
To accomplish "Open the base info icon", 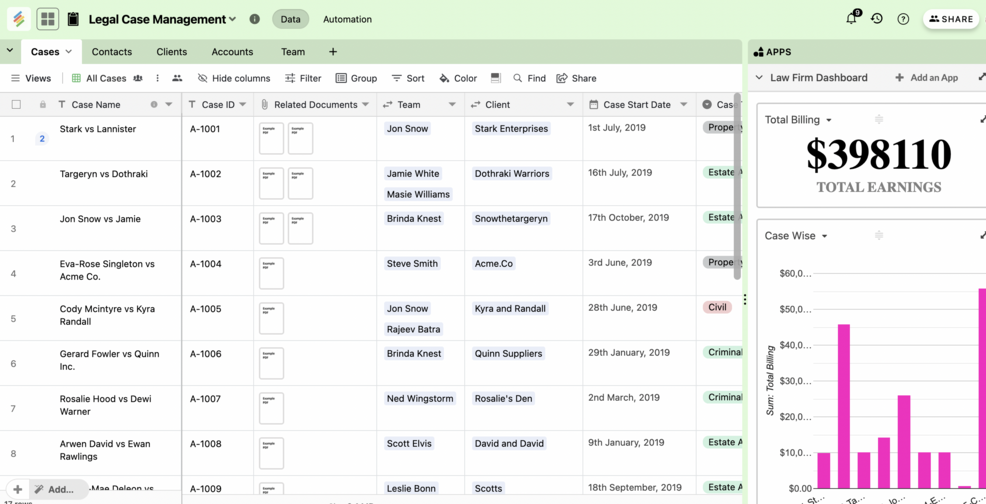I will [x=255, y=19].
